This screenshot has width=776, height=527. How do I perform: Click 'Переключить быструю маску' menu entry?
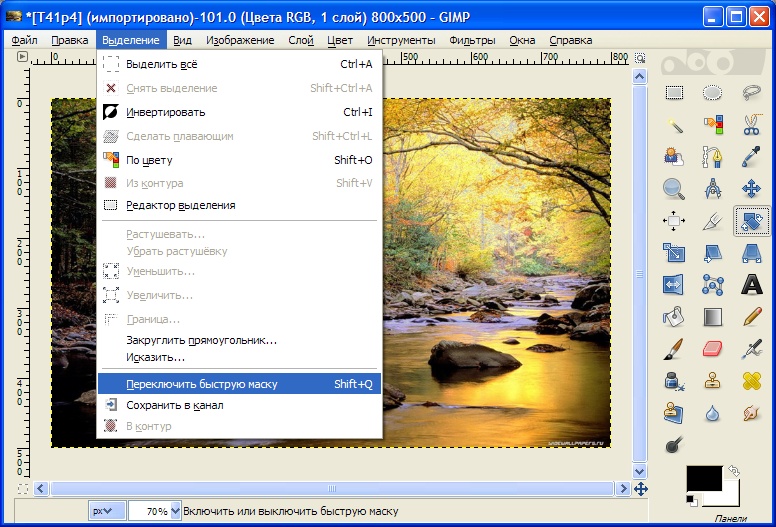coord(202,384)
